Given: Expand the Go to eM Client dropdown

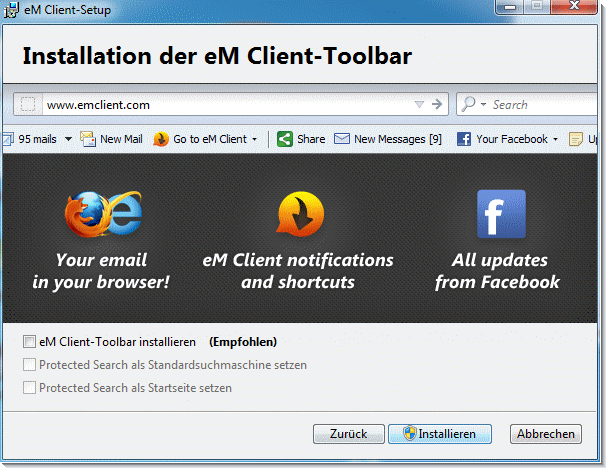Looking at the screenshot, I should (x=254, y=139).
